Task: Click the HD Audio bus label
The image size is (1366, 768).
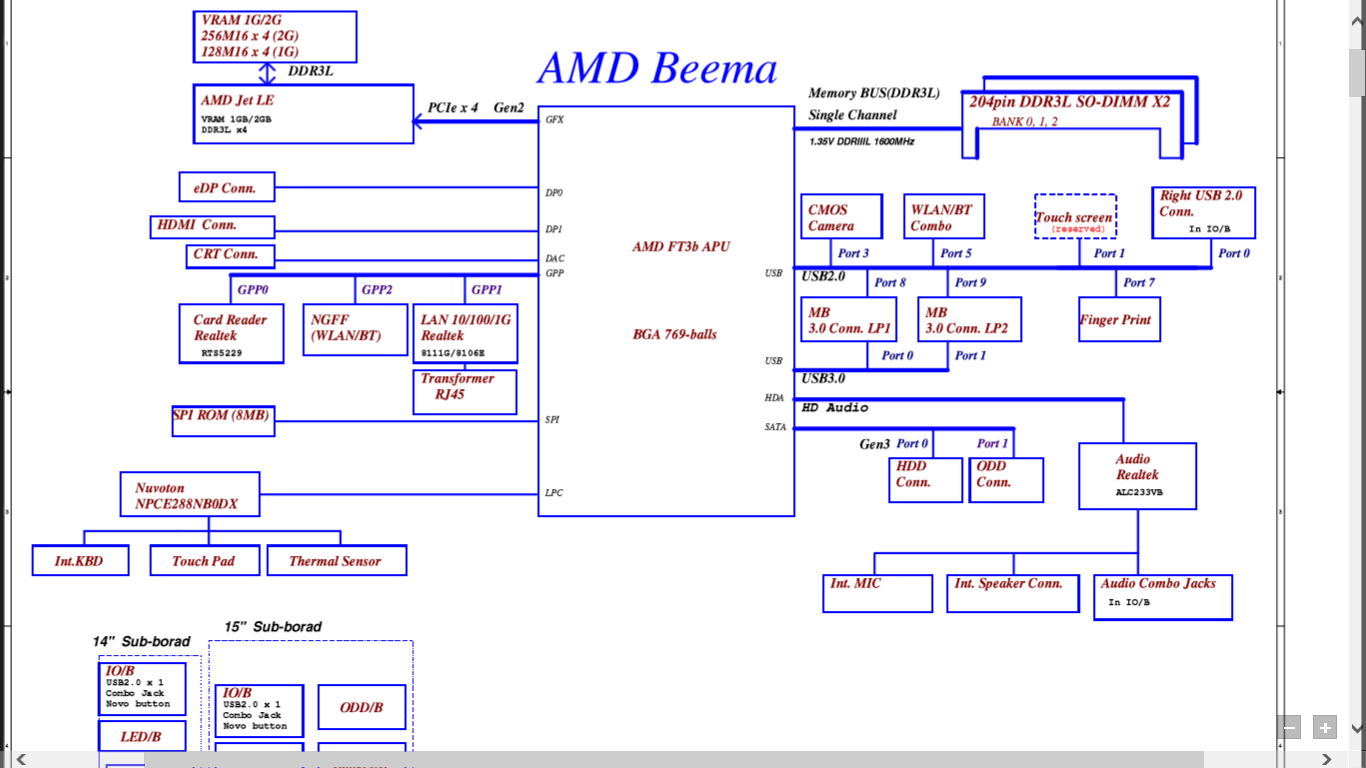Action: [x=835, y=408]
